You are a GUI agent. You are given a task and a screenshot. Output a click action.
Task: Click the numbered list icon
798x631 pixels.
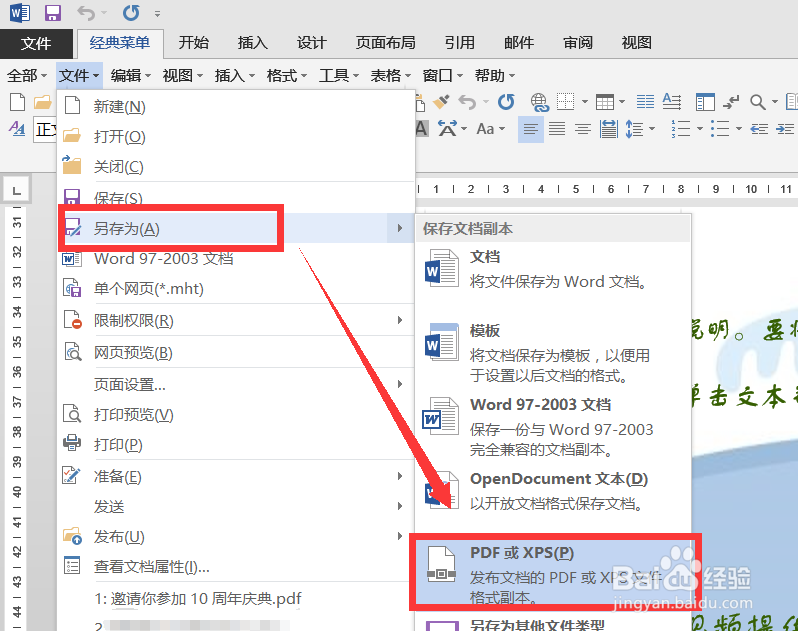click(x=681, y=129)
